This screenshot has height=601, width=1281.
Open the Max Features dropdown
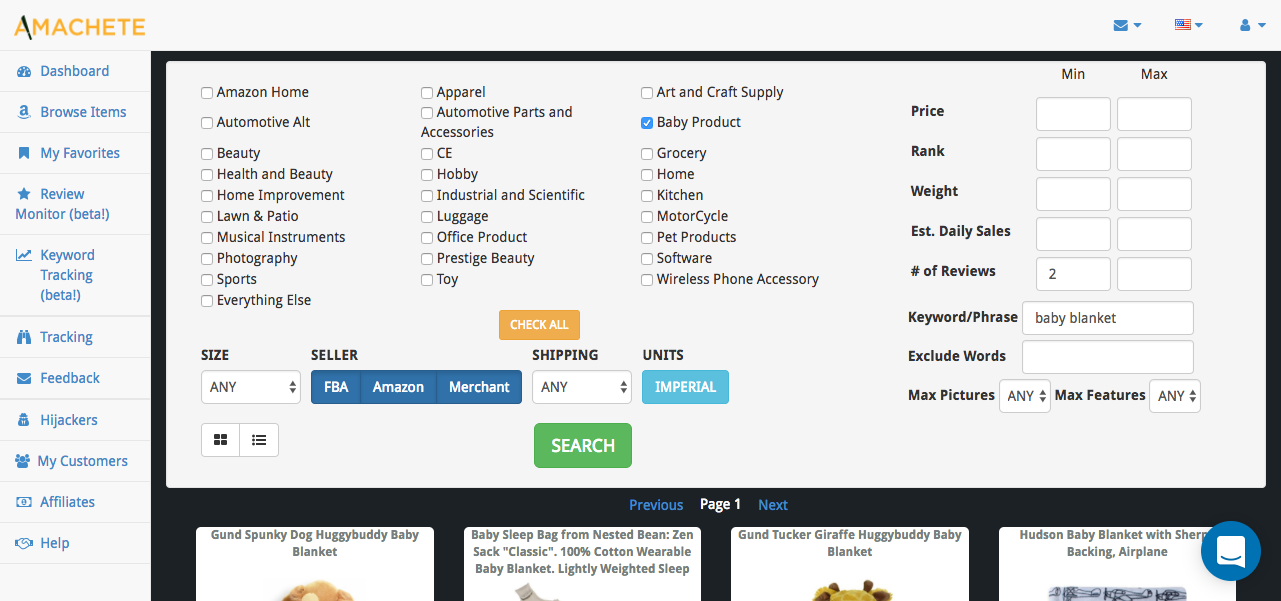tap(1175, 396)
